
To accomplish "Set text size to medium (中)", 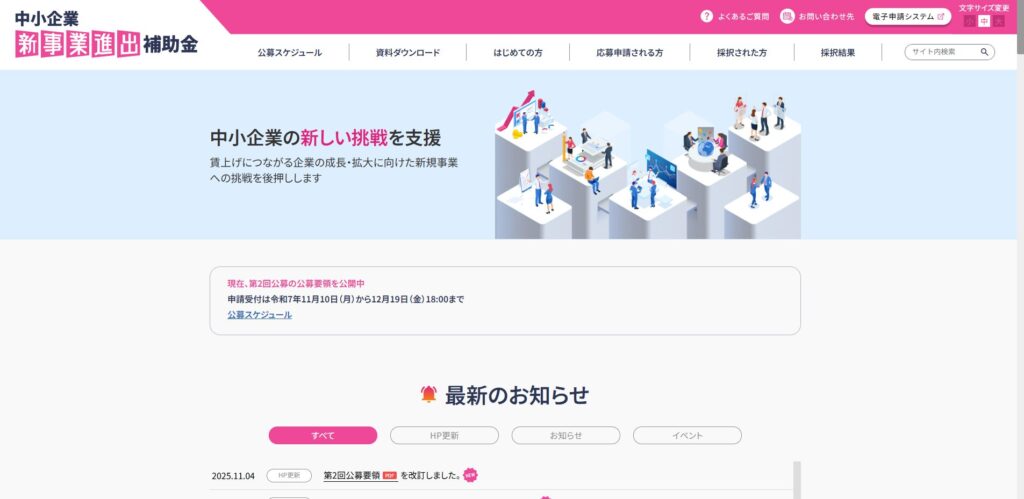I will coord(984,22).
